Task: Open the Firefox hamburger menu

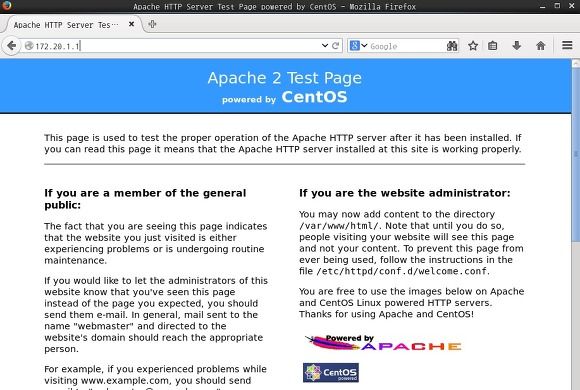Action: coord(567,46)
